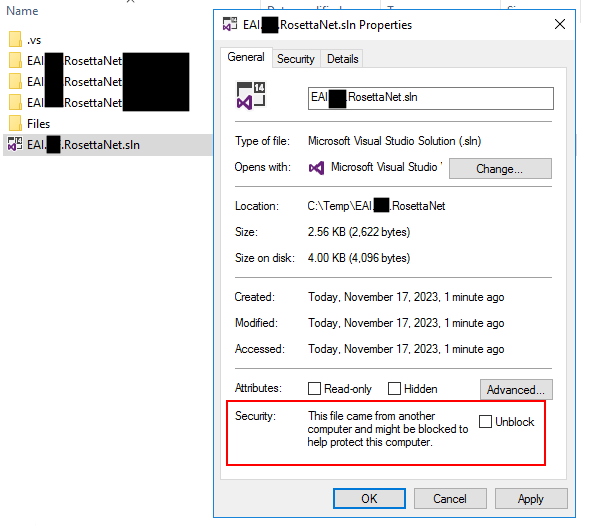Enable the Read-only attribute checkbox
The height and width of the screenshot is (525, 598).
[314, 389]
